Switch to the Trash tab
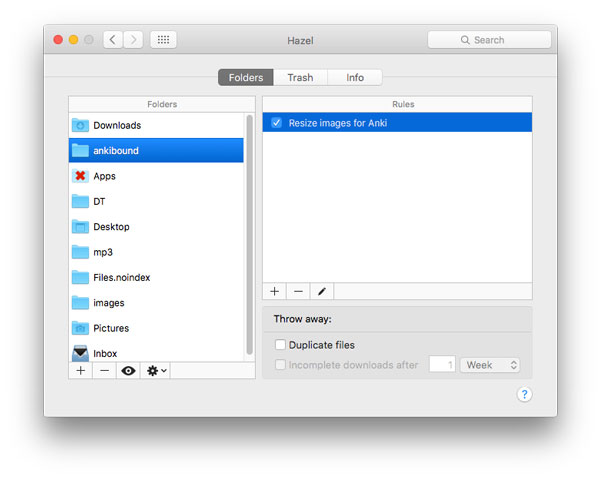 click(x=300, y=78)
